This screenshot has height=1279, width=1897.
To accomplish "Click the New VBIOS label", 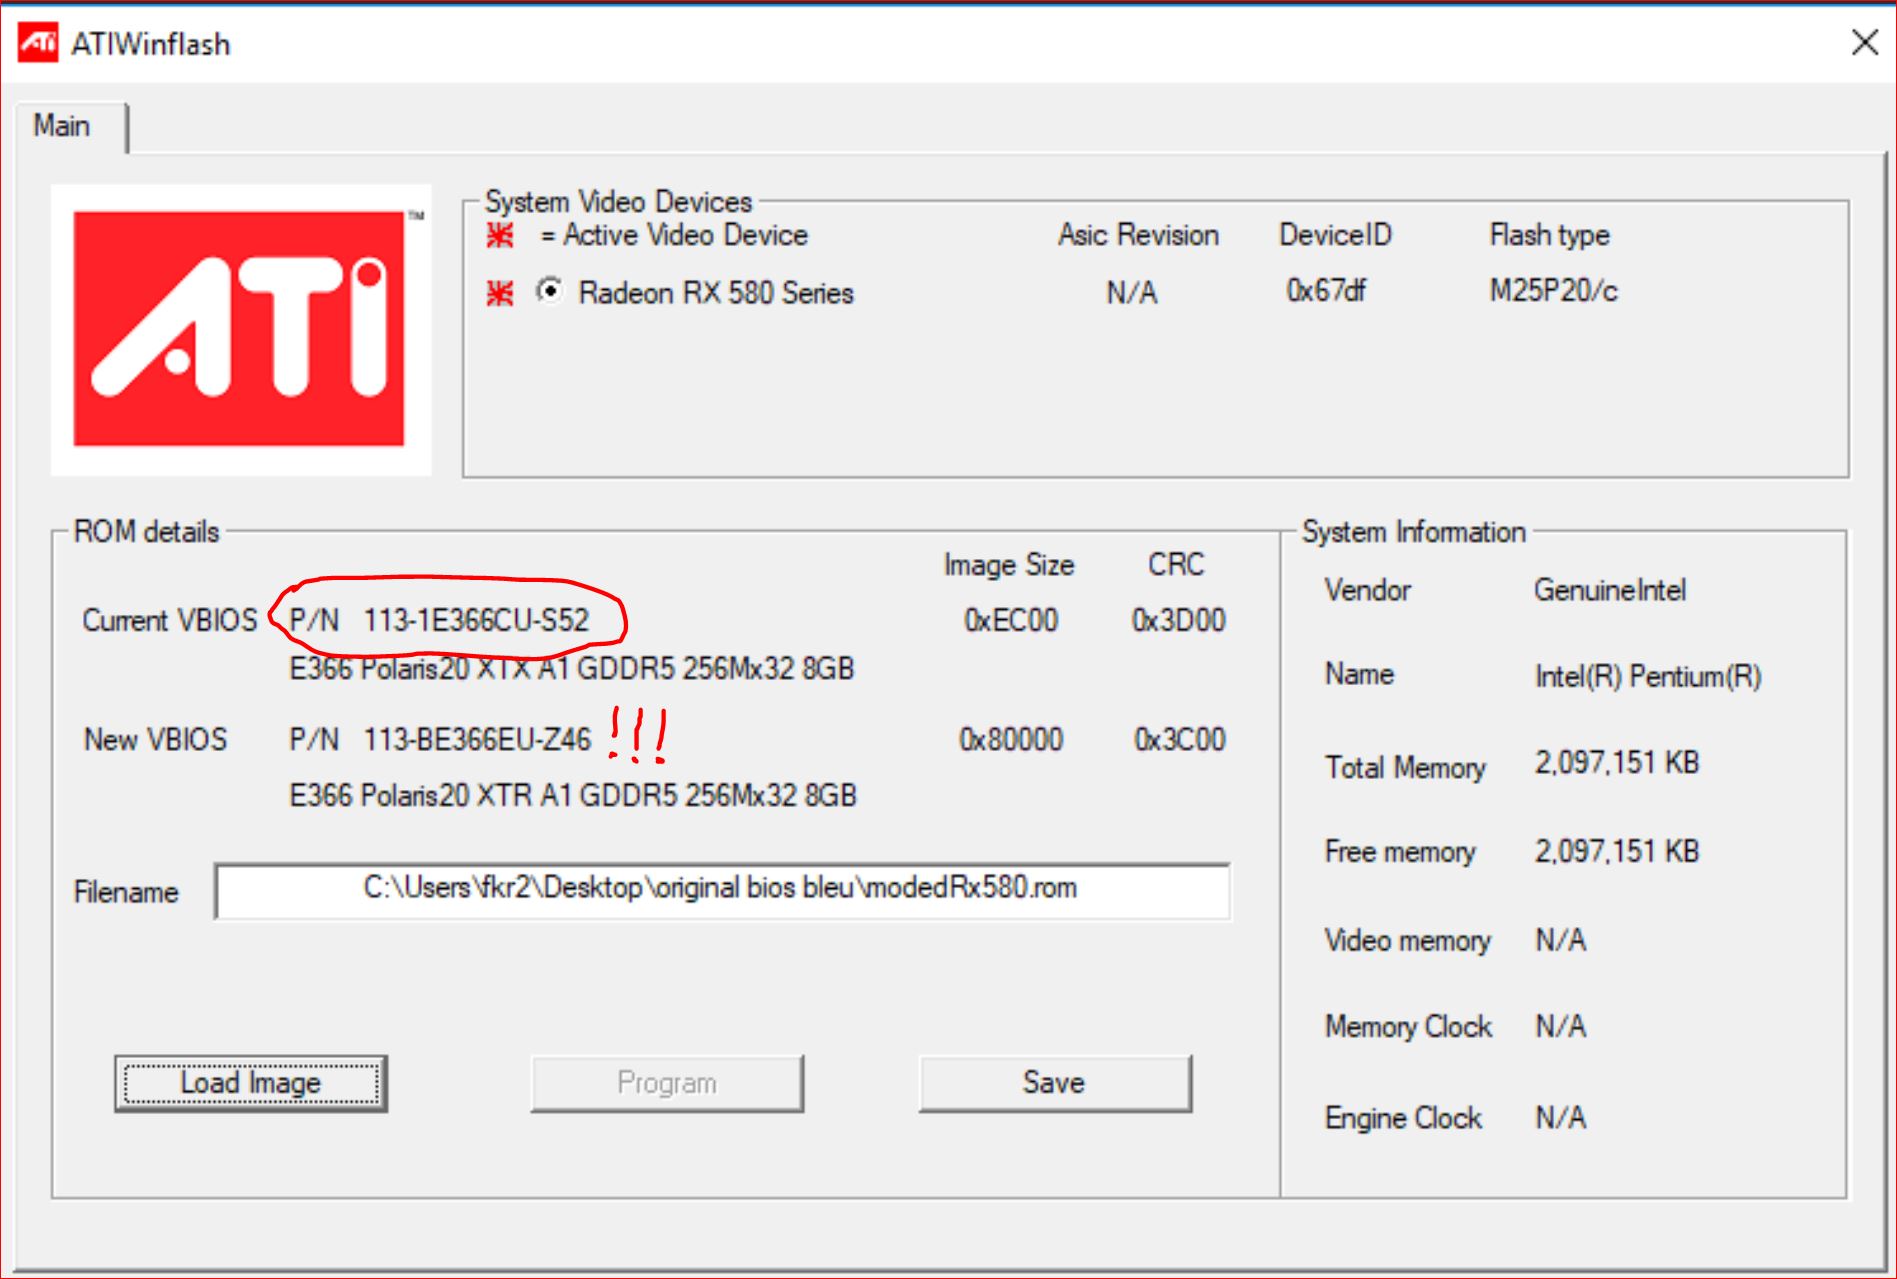I will 155,739.
